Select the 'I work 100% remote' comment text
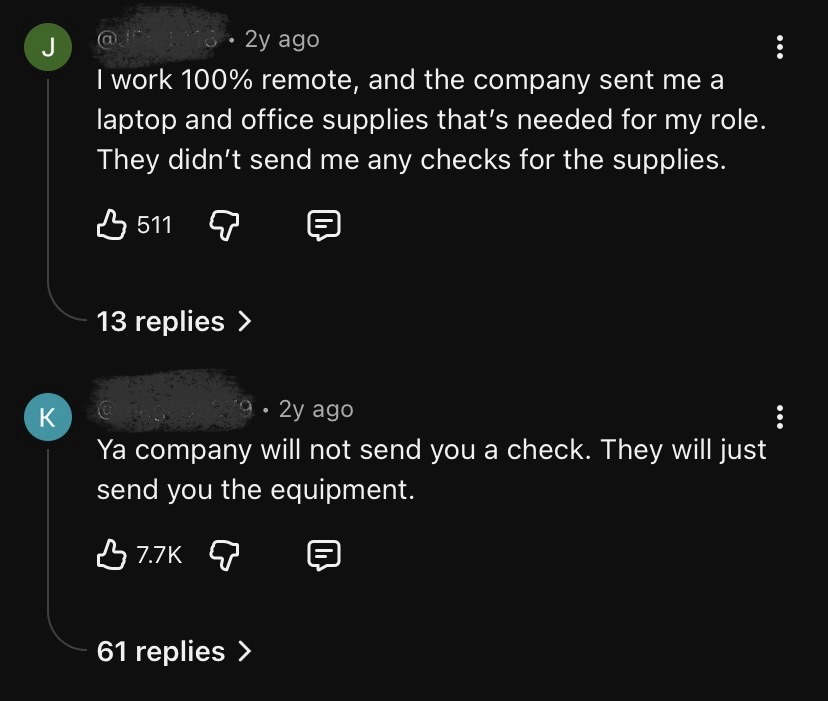This screenshot has height=701, width=828. click(410, 119)
